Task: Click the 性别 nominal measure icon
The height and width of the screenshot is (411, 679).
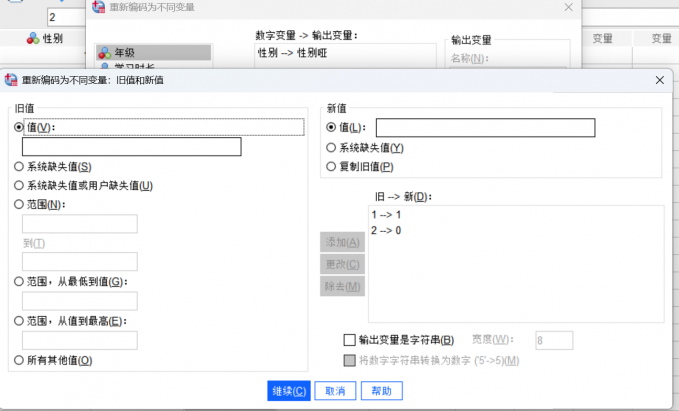Action: (33, 39)
